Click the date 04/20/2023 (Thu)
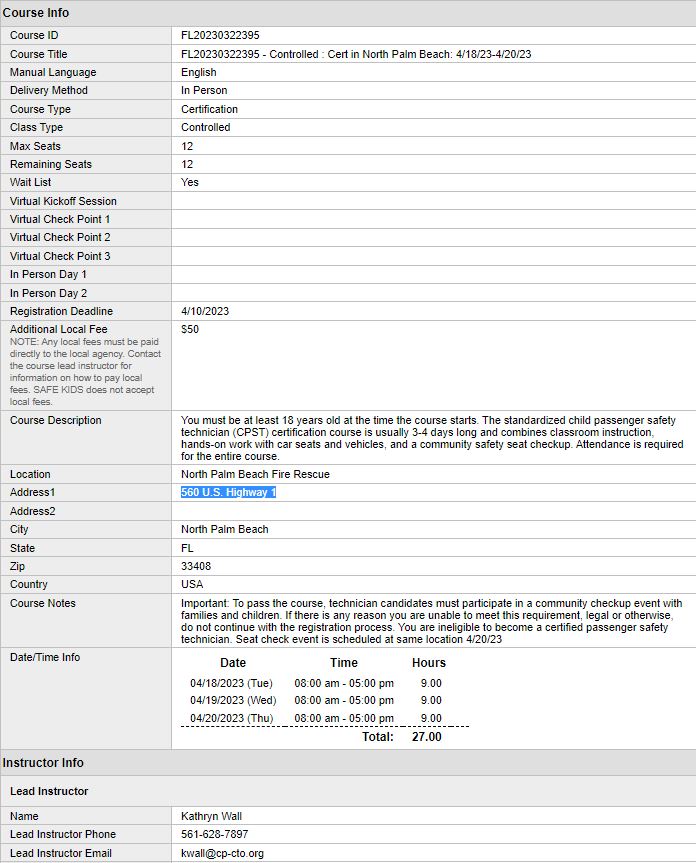The width and height of the screenshot is (696, 863). 232,718
